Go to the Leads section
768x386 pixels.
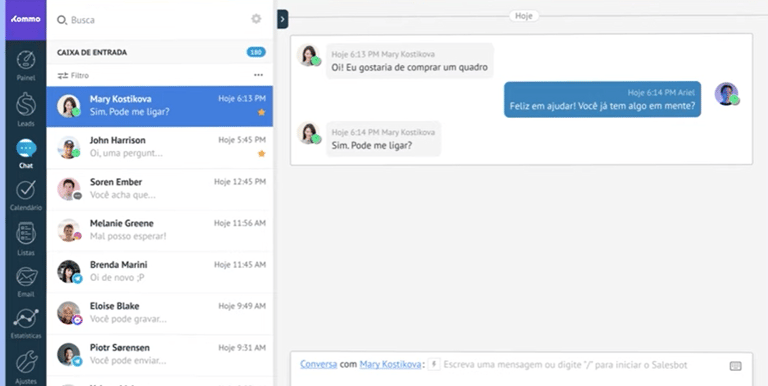(x=26, y=110)
